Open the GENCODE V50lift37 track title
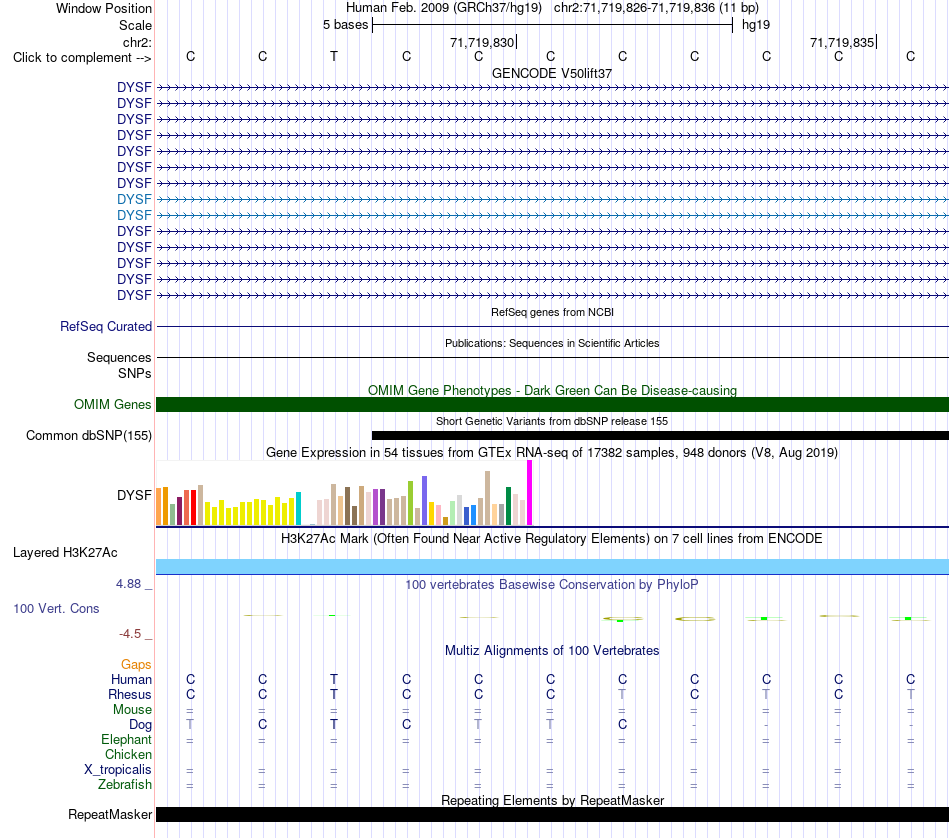The height and width of the screenshot is (838, 950). click(552, 73)
